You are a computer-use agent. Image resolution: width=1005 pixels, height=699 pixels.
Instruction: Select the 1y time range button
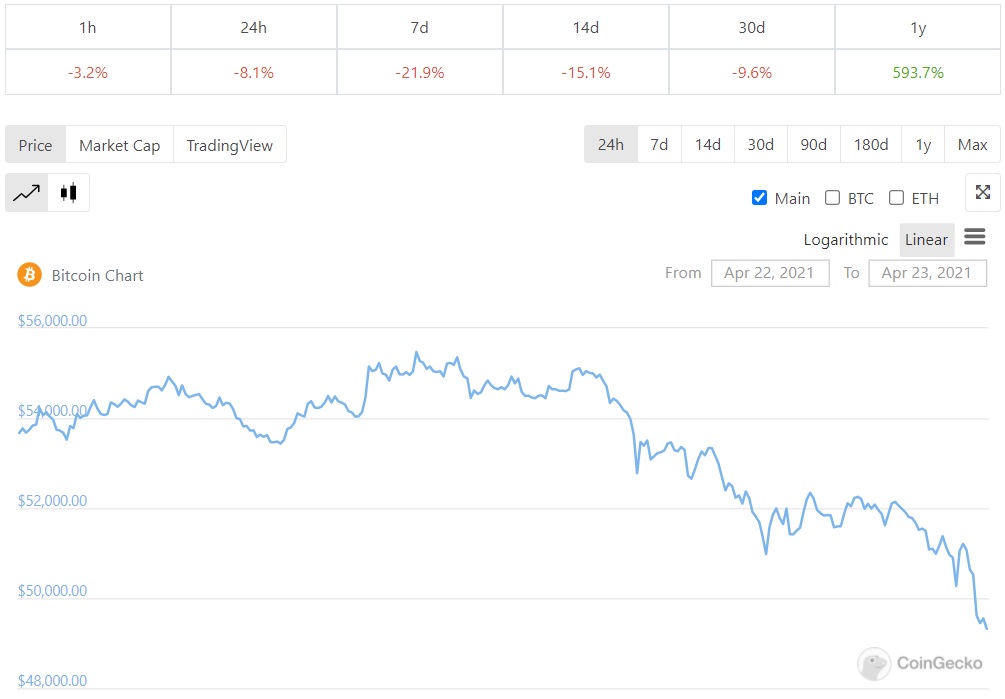[x=923, y=145]
